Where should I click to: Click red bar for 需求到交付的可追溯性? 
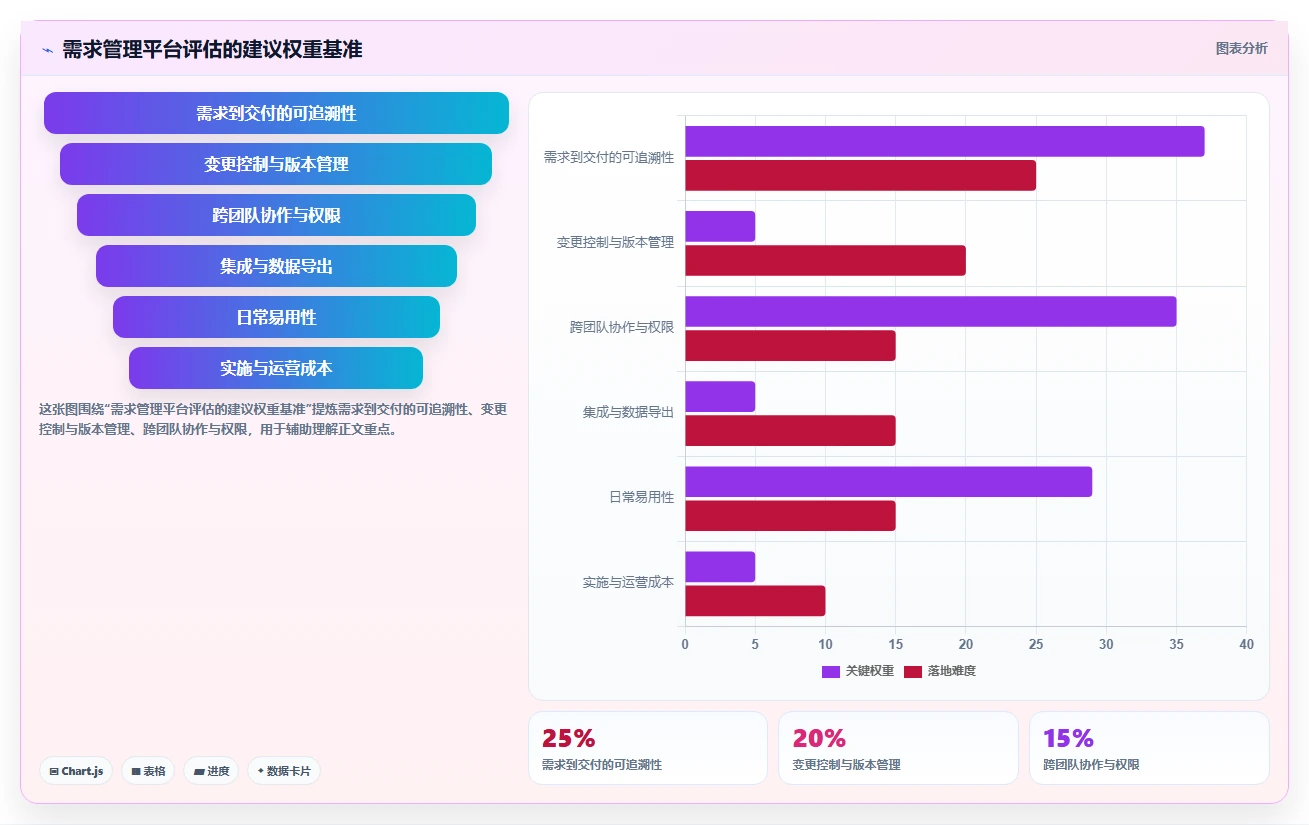click(860, 175)
